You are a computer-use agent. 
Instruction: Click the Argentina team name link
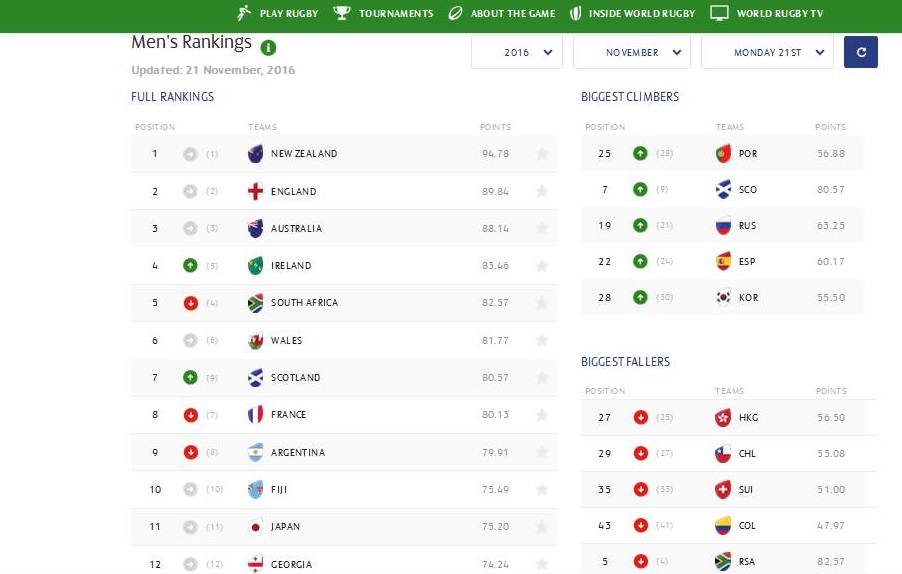point(298,453)
